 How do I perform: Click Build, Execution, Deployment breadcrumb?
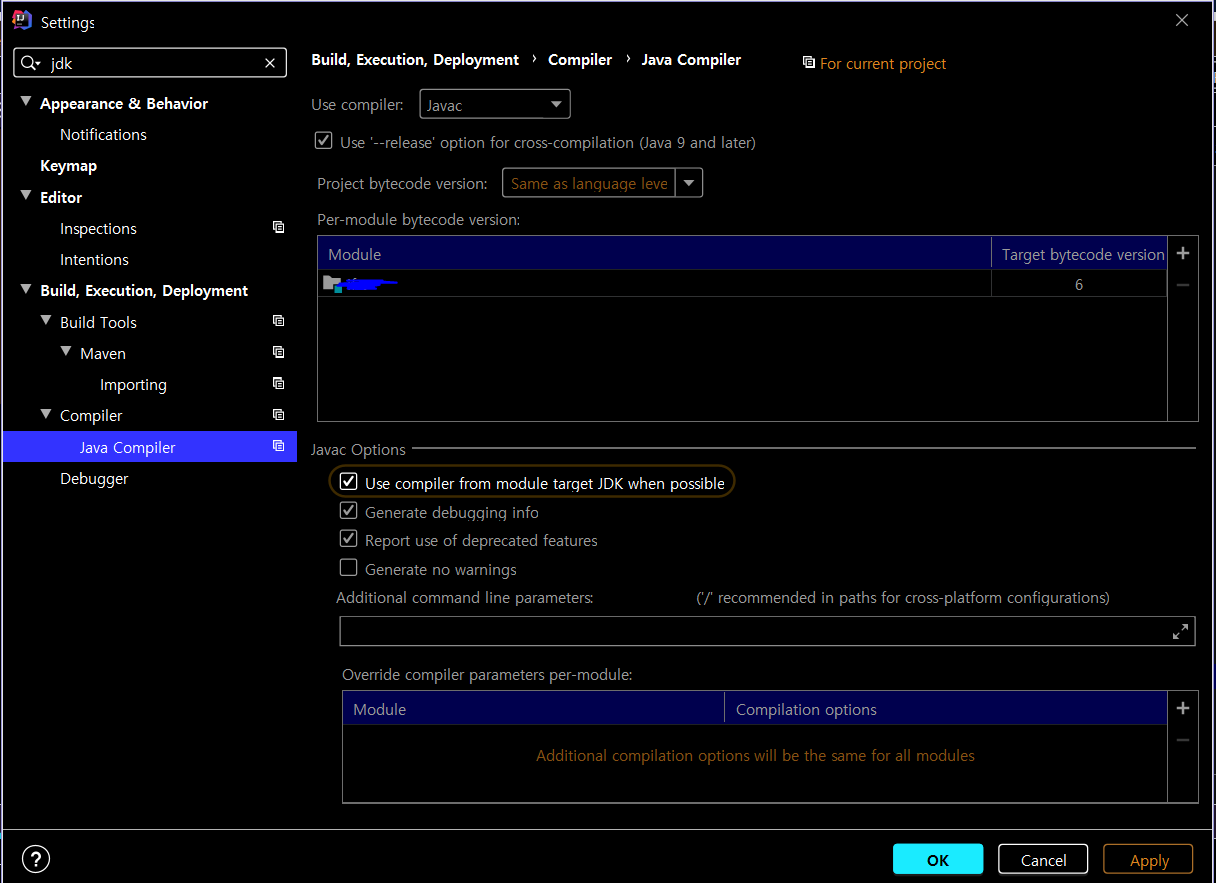(415, 59)
